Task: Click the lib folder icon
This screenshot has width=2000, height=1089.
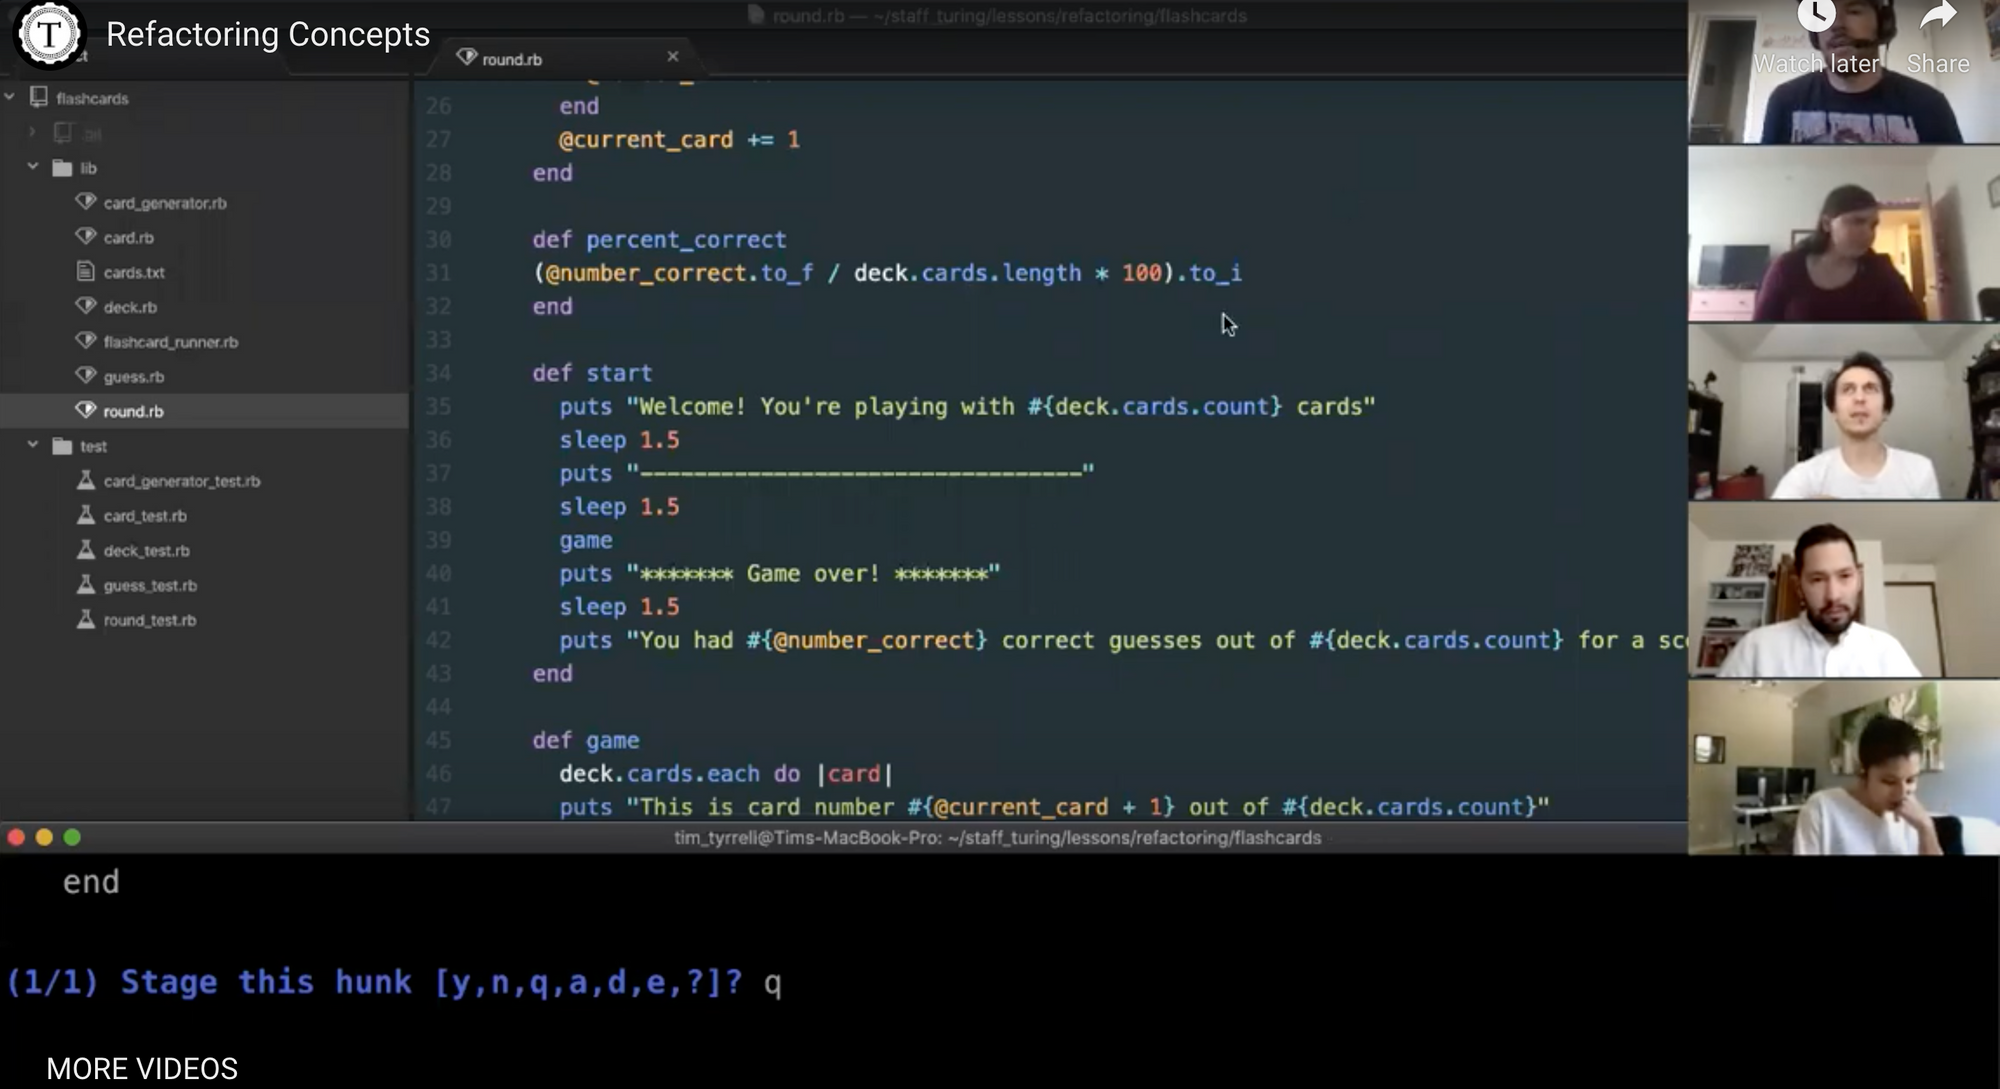Action: click(x=62, y=168)
